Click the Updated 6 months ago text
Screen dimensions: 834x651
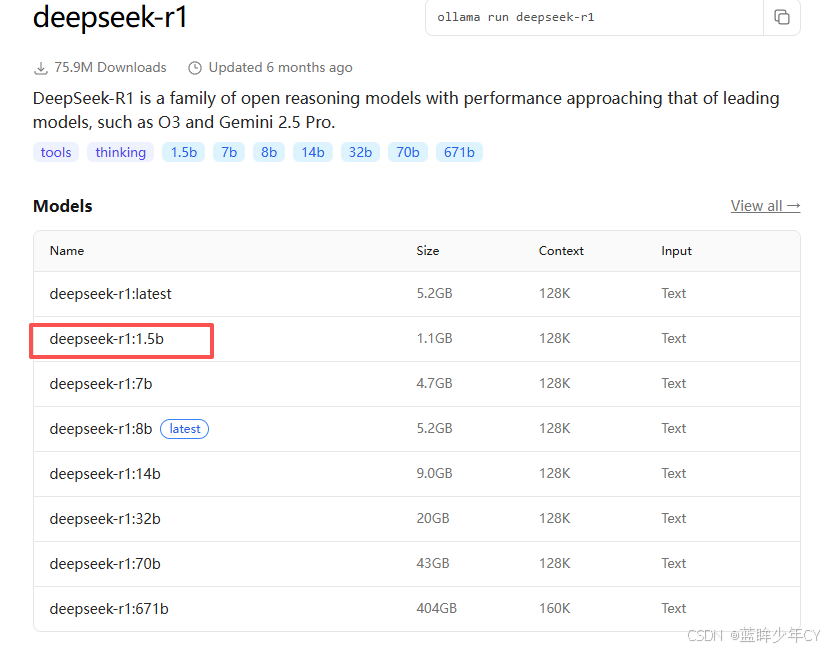tap(280, 68)
